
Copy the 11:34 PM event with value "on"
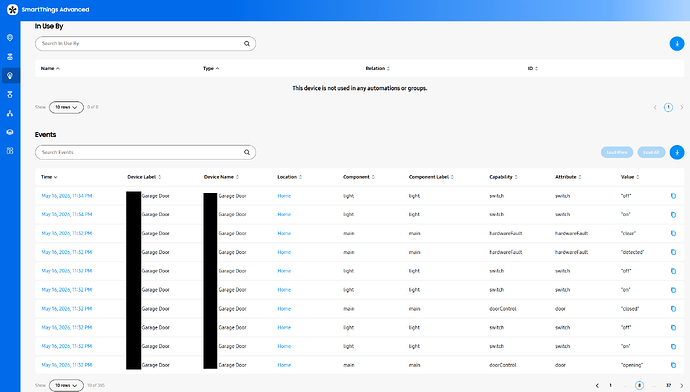tap(673, 215)
